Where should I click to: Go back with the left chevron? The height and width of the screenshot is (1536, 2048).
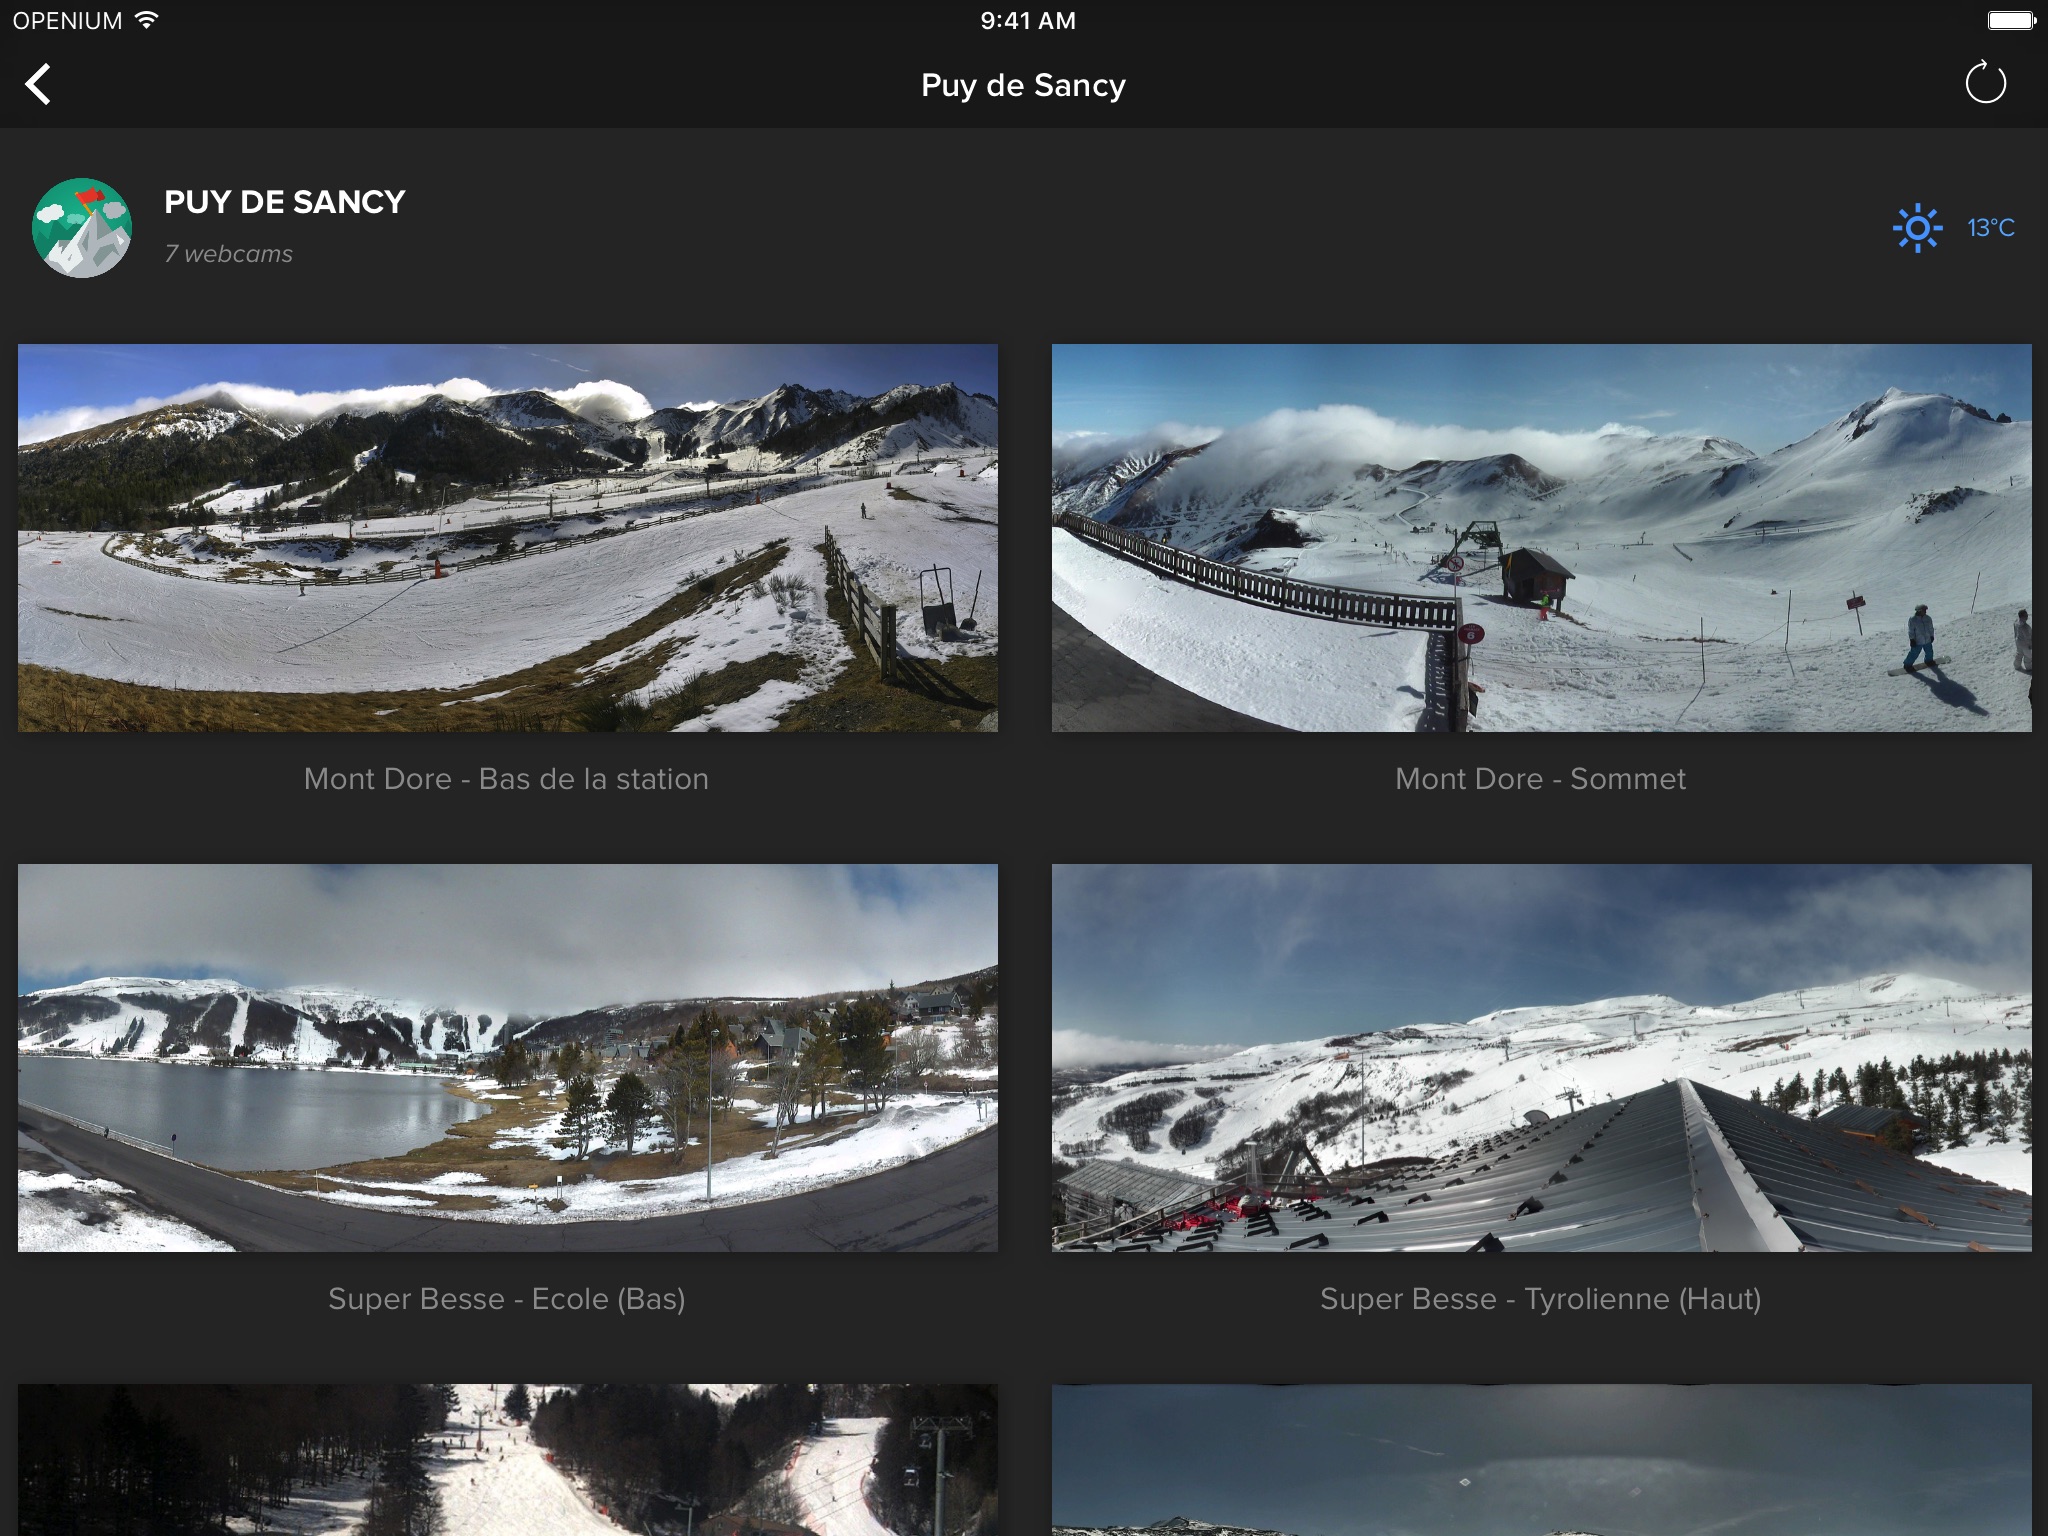[x=38, y=84]
